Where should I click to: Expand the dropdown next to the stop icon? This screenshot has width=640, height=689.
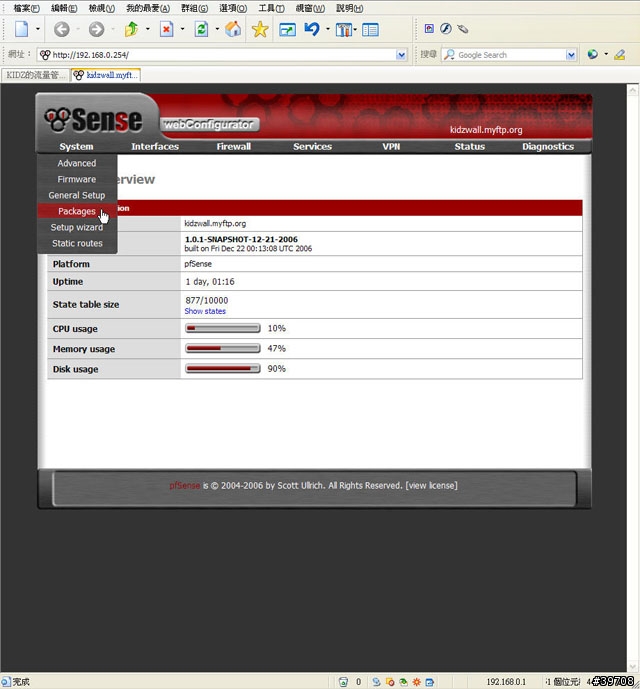[182, 29]
